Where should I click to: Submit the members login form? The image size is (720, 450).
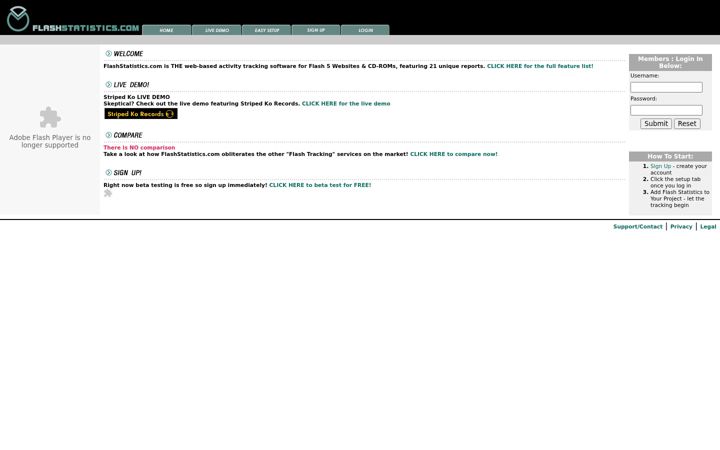click(x=656, y=124)
